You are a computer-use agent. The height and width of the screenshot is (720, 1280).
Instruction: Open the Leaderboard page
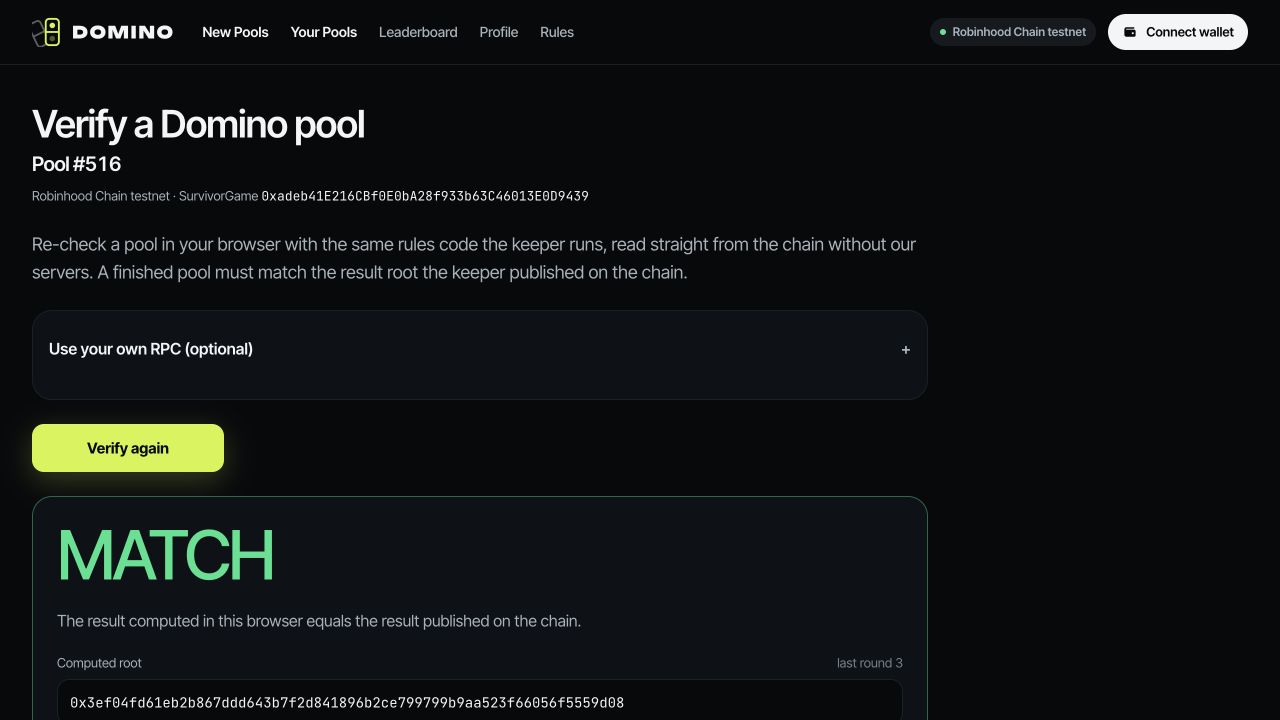click(x=418, y=32)
